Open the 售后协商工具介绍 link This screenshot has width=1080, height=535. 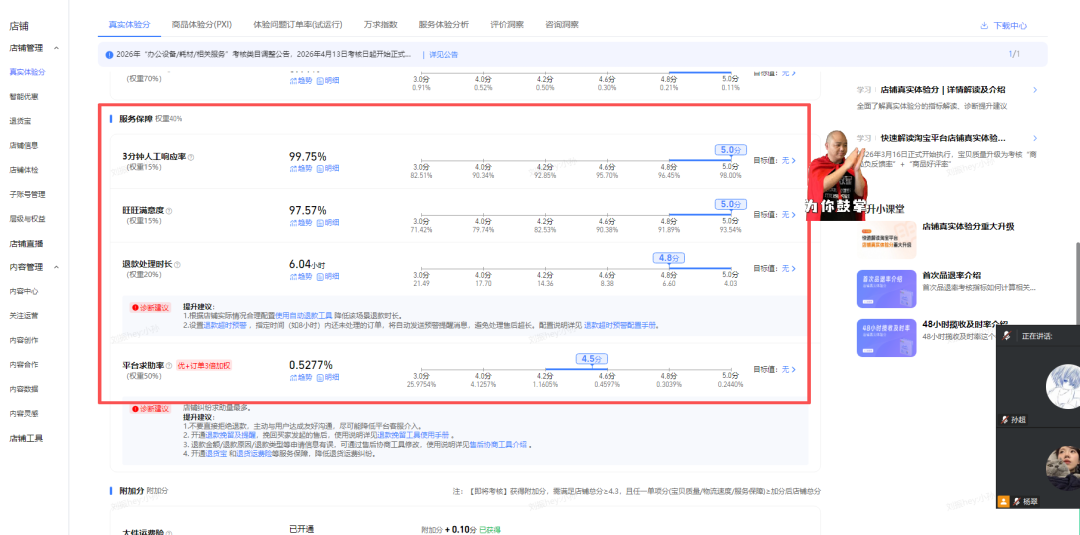pyautogui.click(x=499, y=445)
